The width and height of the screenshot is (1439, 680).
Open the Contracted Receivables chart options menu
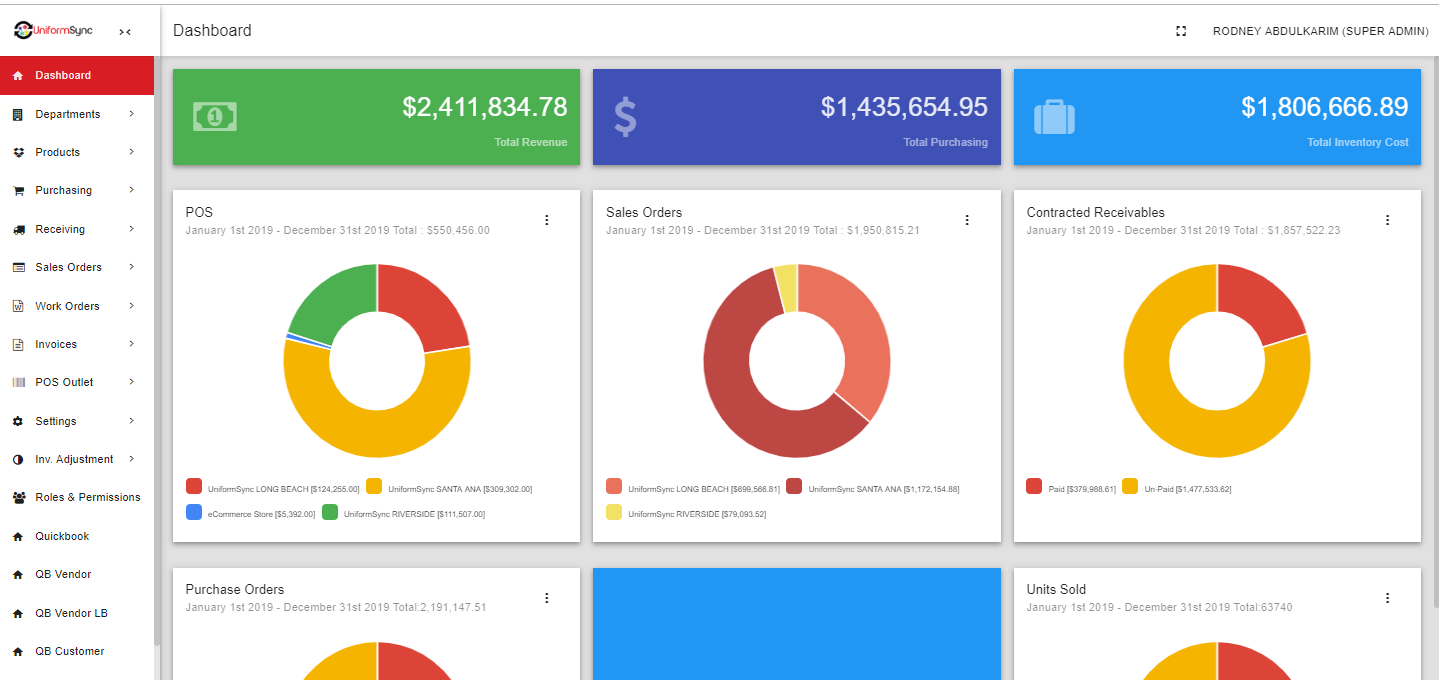tap(1387, 220)
